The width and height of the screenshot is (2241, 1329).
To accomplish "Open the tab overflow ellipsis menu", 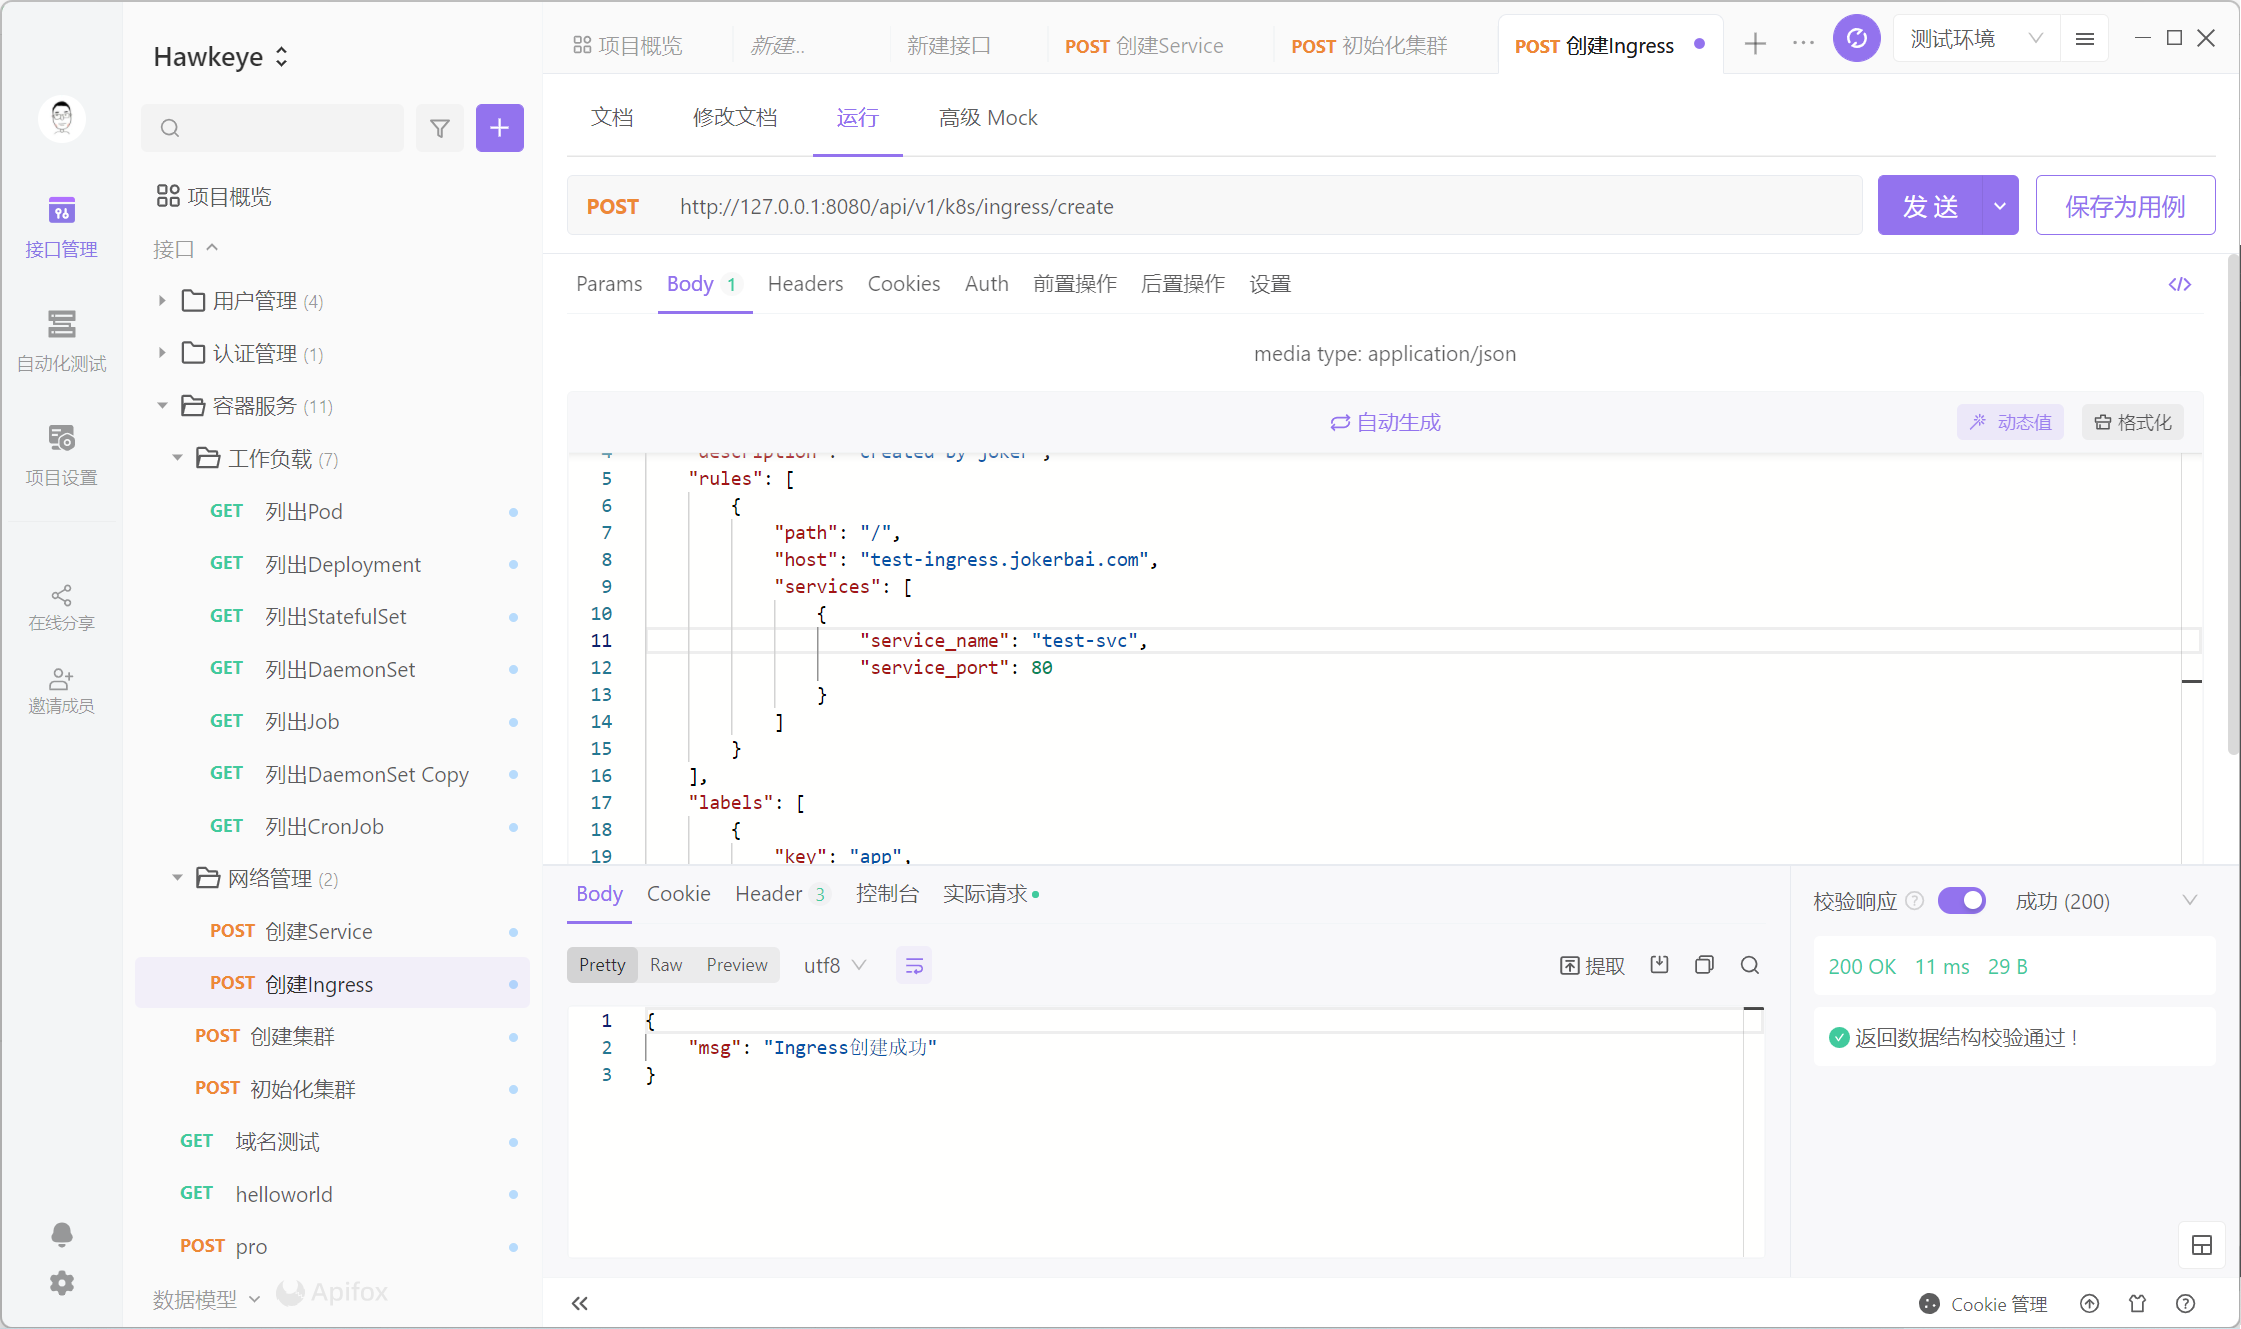I will [1804, 43].
